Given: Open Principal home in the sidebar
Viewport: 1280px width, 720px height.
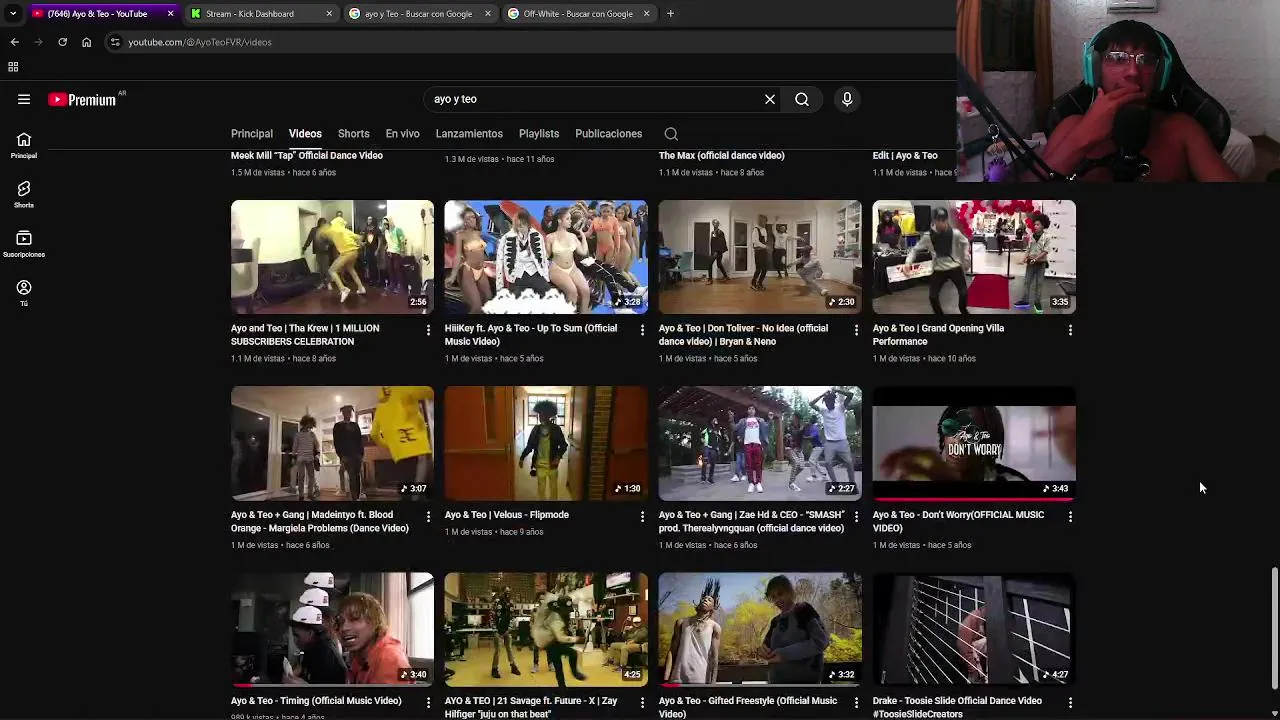Looking at the screenshot, I should point(24,145).
